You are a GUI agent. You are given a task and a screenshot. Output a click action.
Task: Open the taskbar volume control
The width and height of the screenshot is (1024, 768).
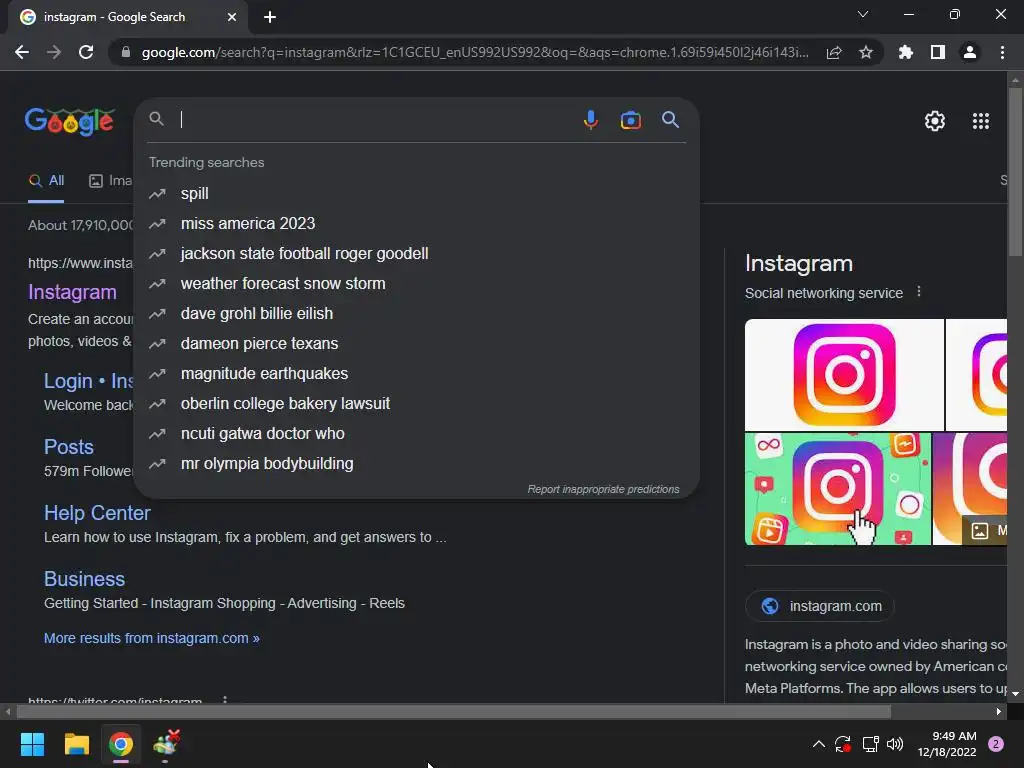pyautogui.click(x=895, y=744)
